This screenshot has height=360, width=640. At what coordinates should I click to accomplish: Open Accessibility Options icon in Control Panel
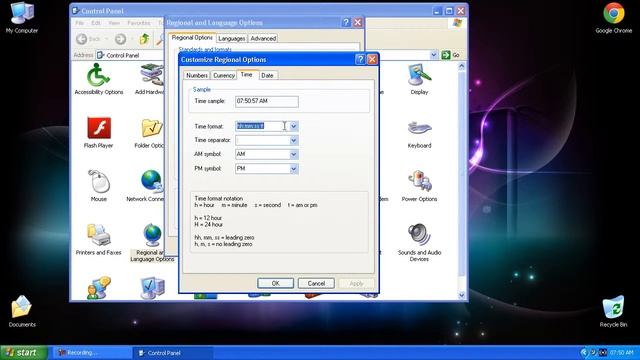coord(98,80)
